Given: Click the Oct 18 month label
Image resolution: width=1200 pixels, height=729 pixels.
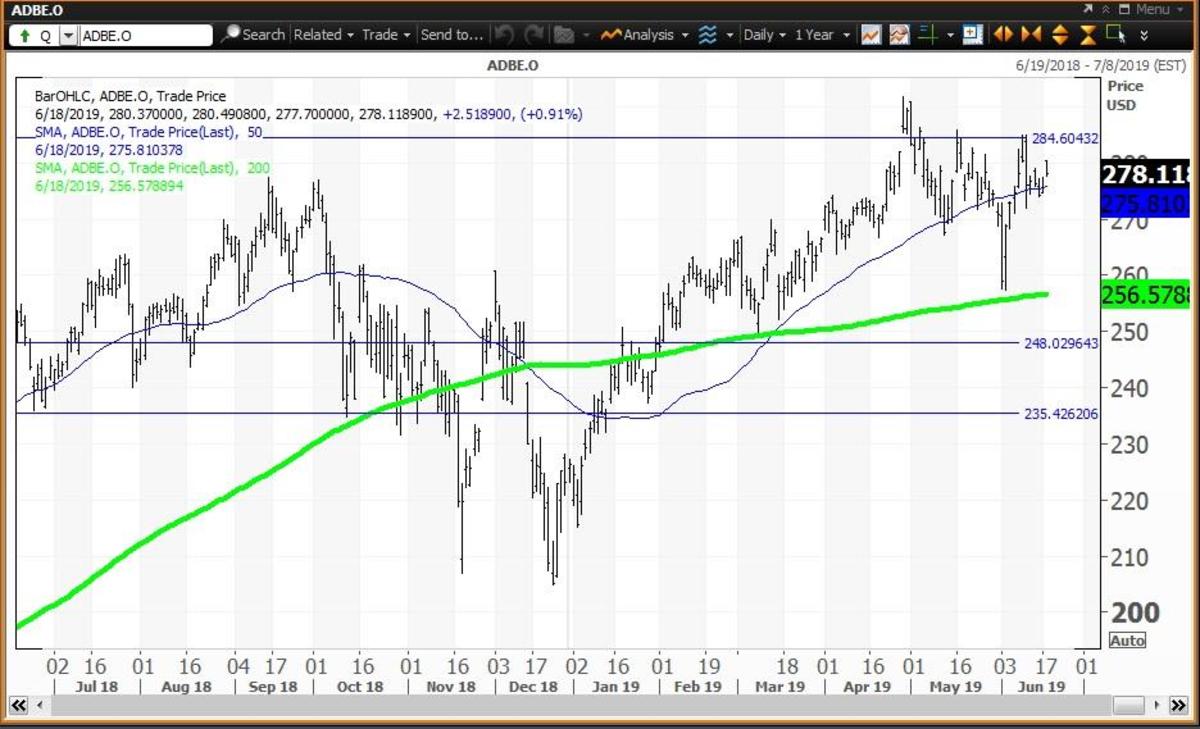Looking at the screenshot, I should pyautogui.click(x=359, y=687).
